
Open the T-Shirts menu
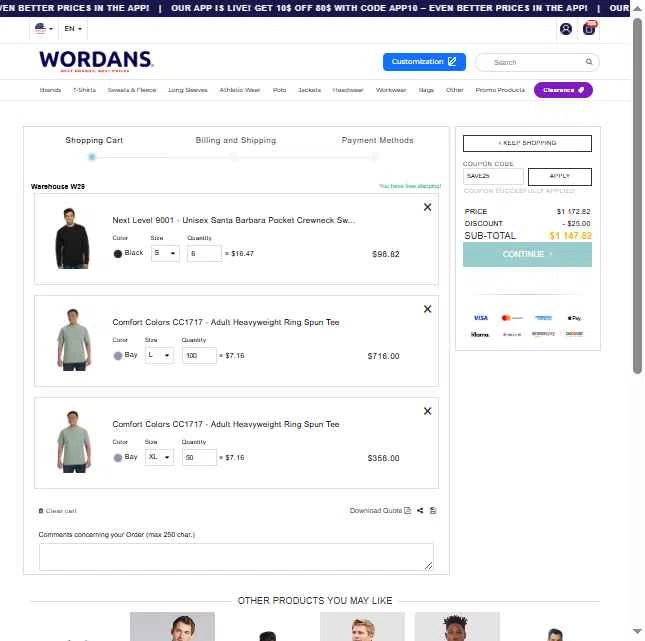[x=84, y=90]
